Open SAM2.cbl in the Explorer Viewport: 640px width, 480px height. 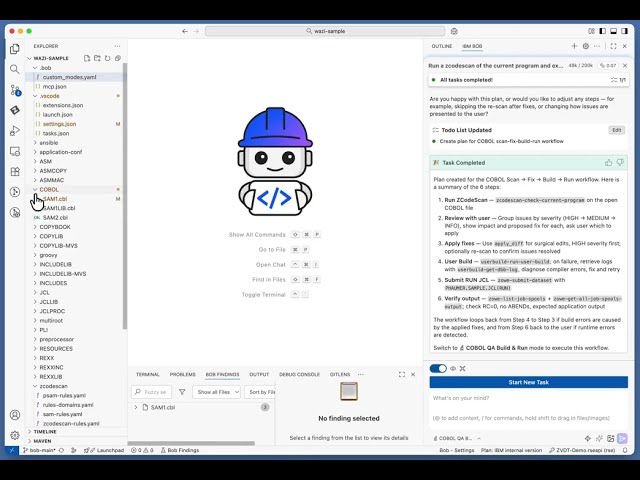pyautogui.click(x=55, y=218)
